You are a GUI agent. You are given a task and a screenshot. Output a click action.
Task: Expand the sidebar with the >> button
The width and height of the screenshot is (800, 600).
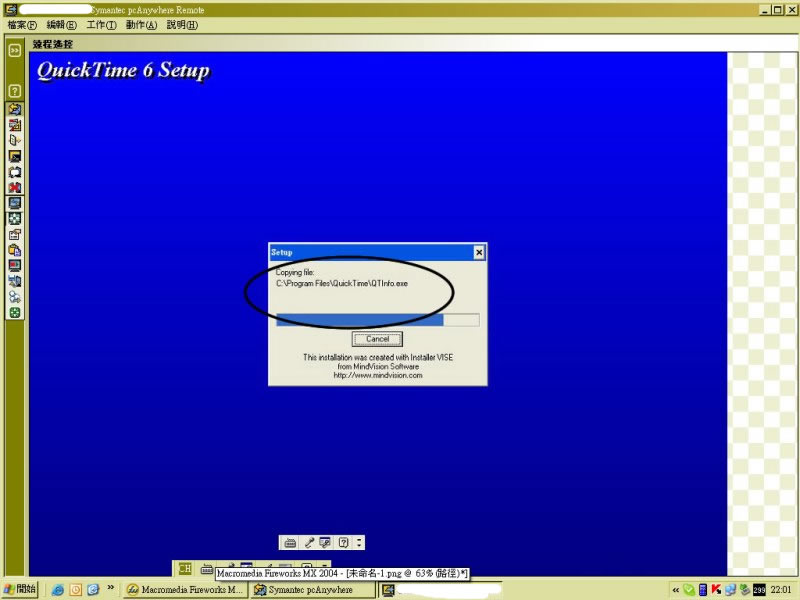(15, 50)
